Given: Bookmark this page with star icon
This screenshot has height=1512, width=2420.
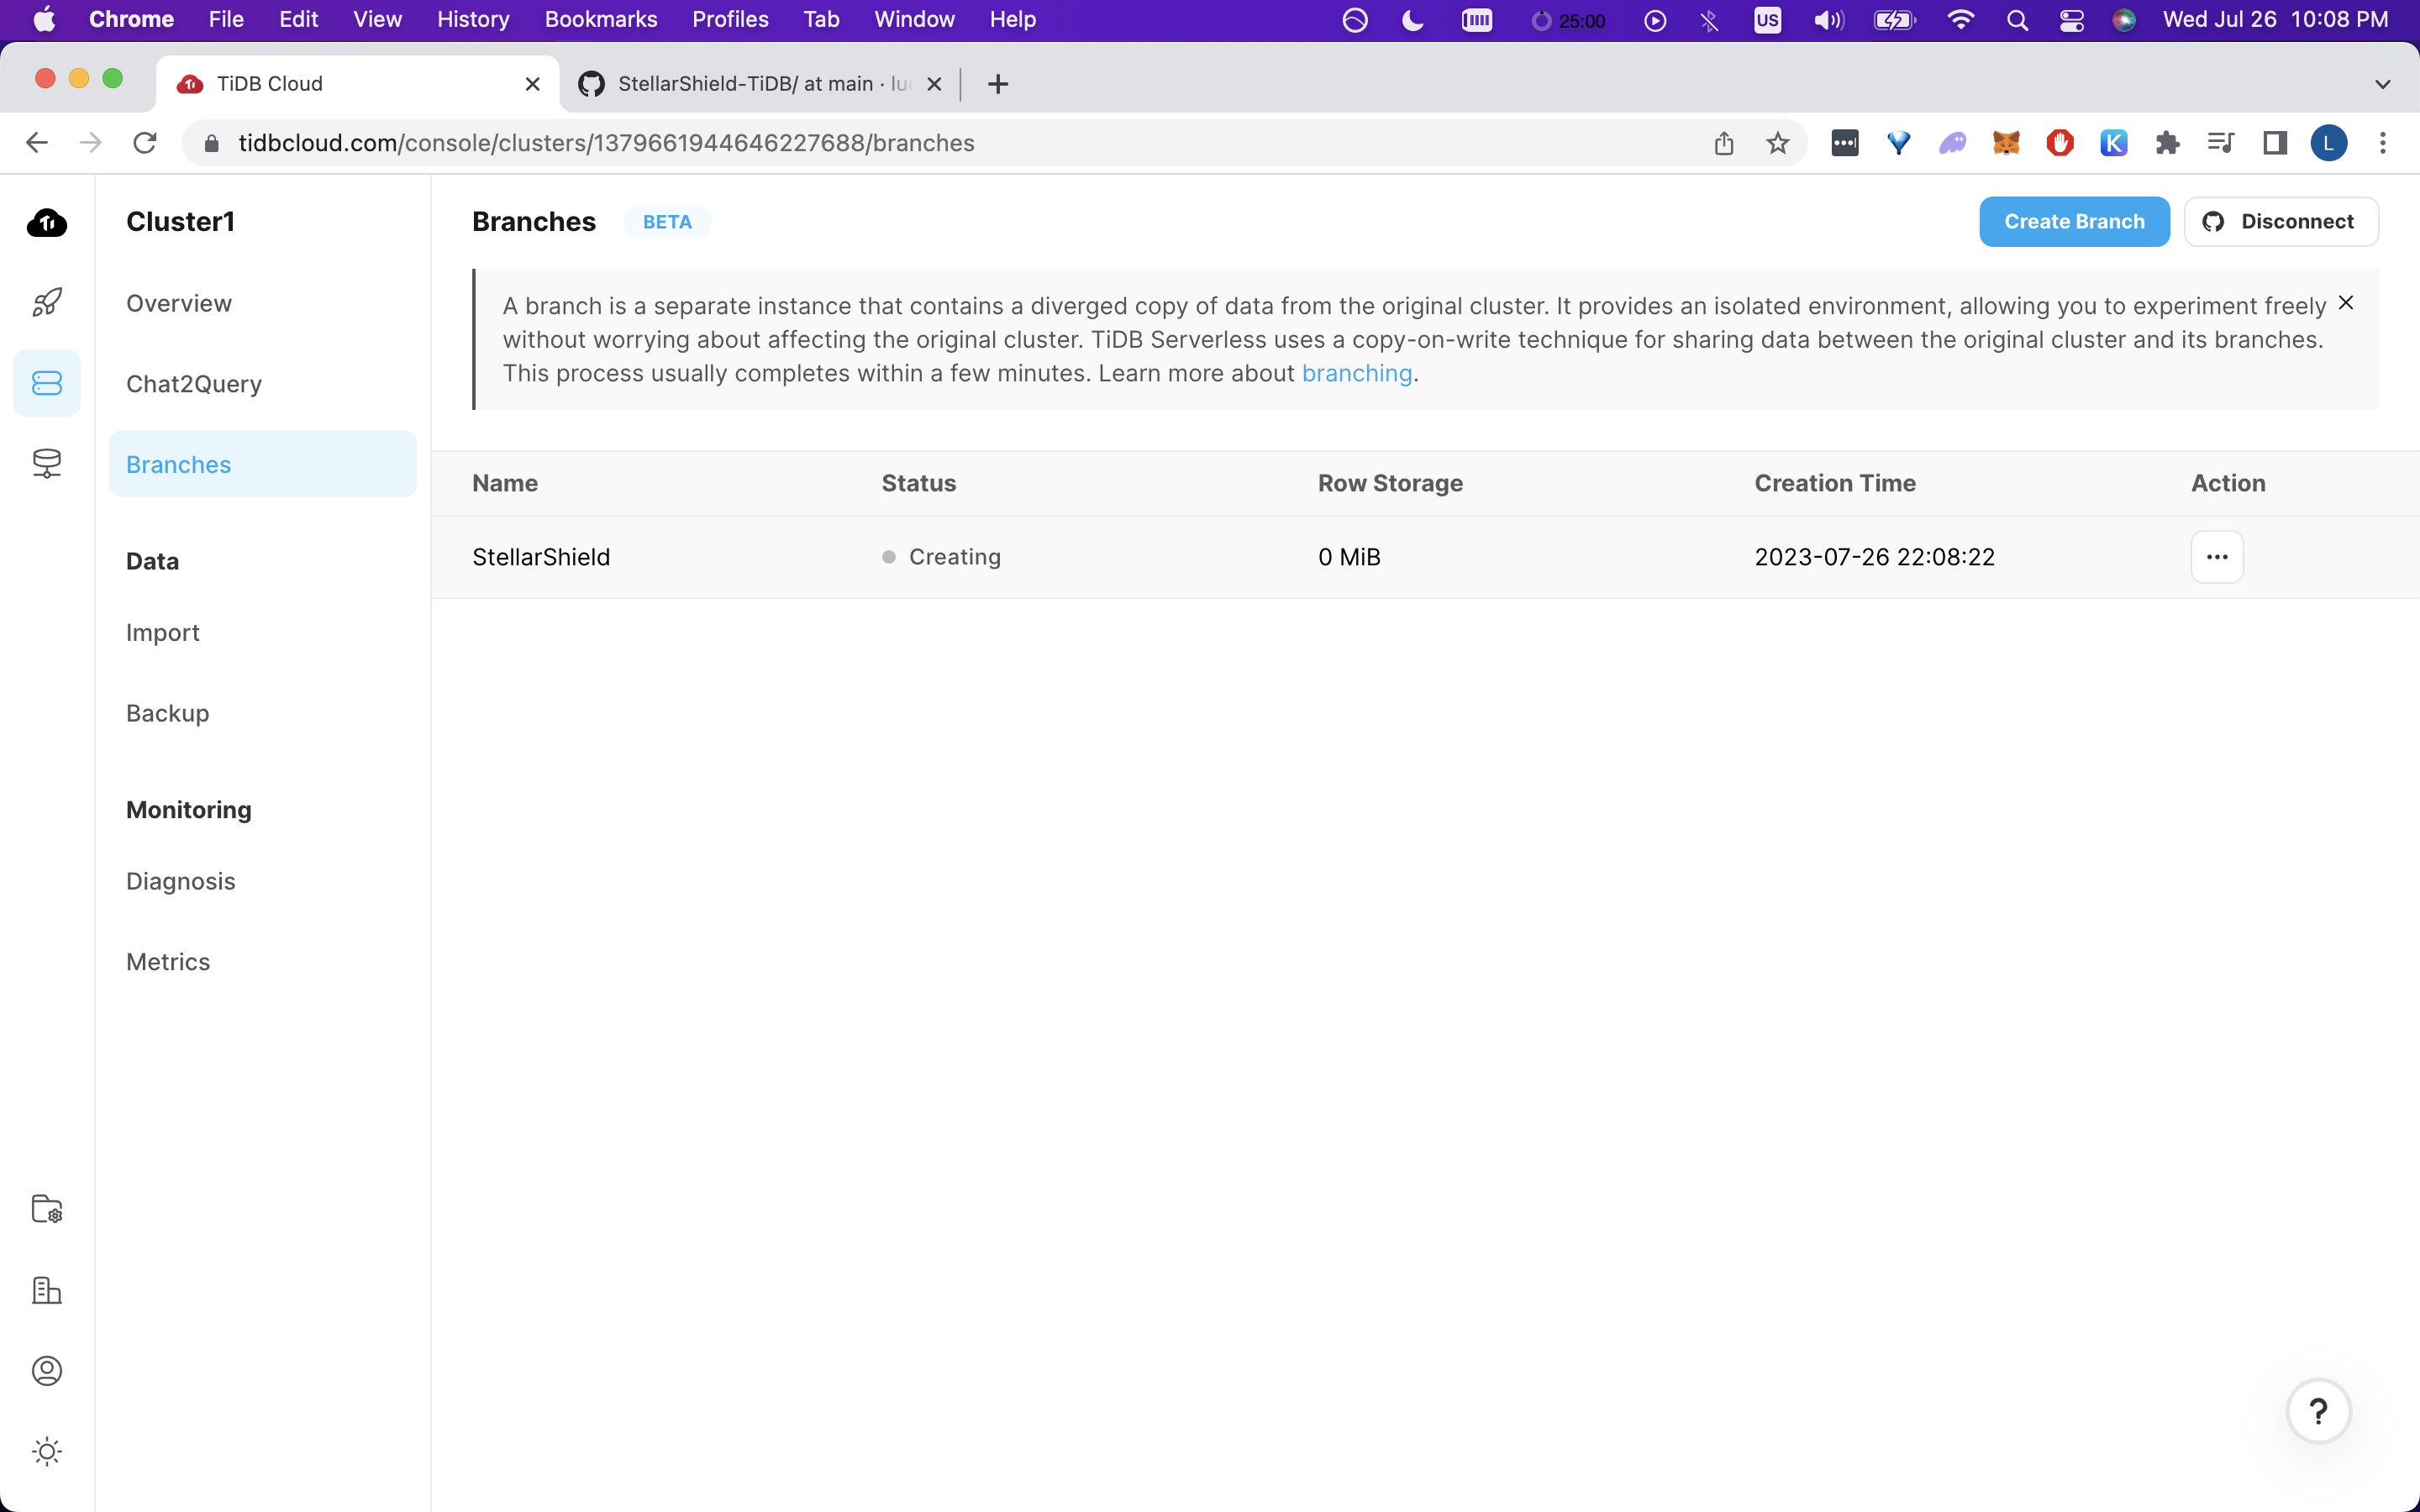Looking at the screenshot, I should click(1777, 143).
